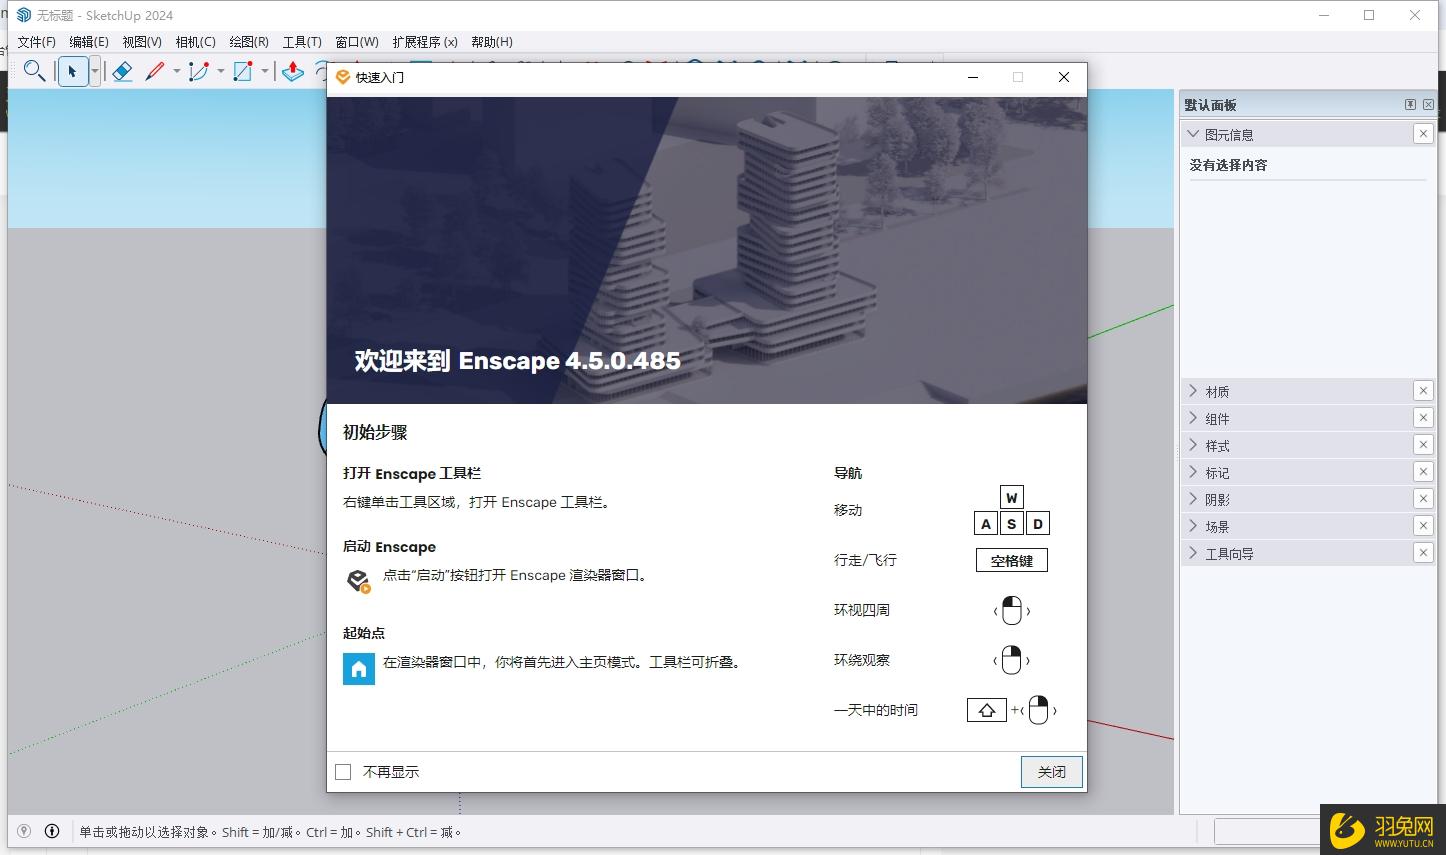Select the Rectangle shape tool
This screenshot has width=1446, height=855.
(x=243, y=71)
